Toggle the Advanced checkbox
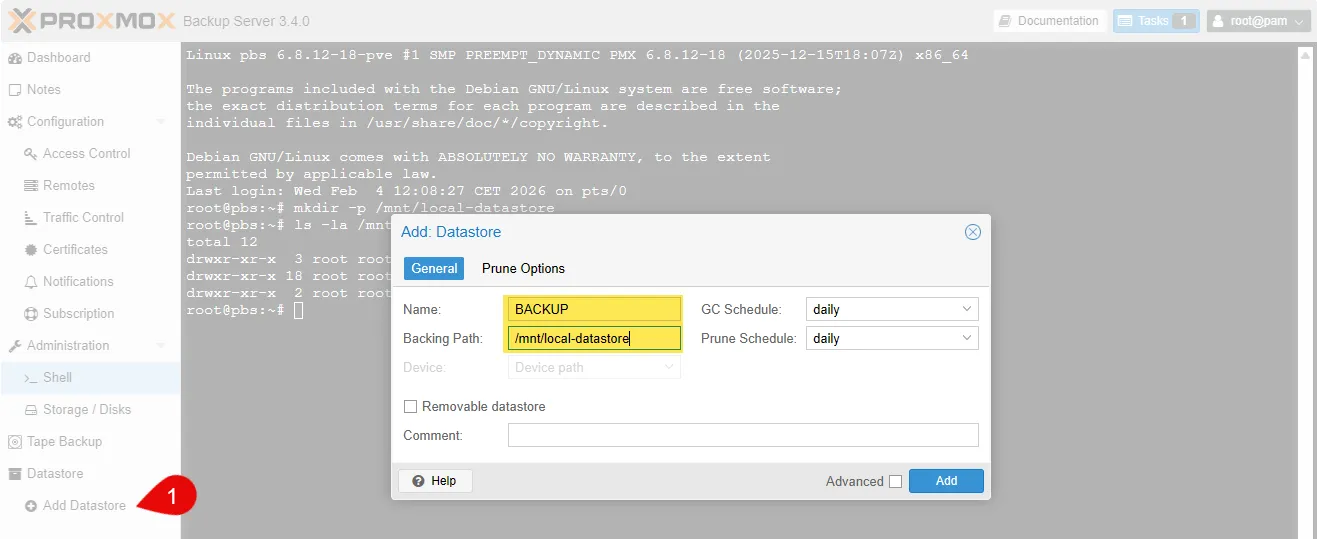Viewport: 1317px width, 539px height. pos(895,482)
